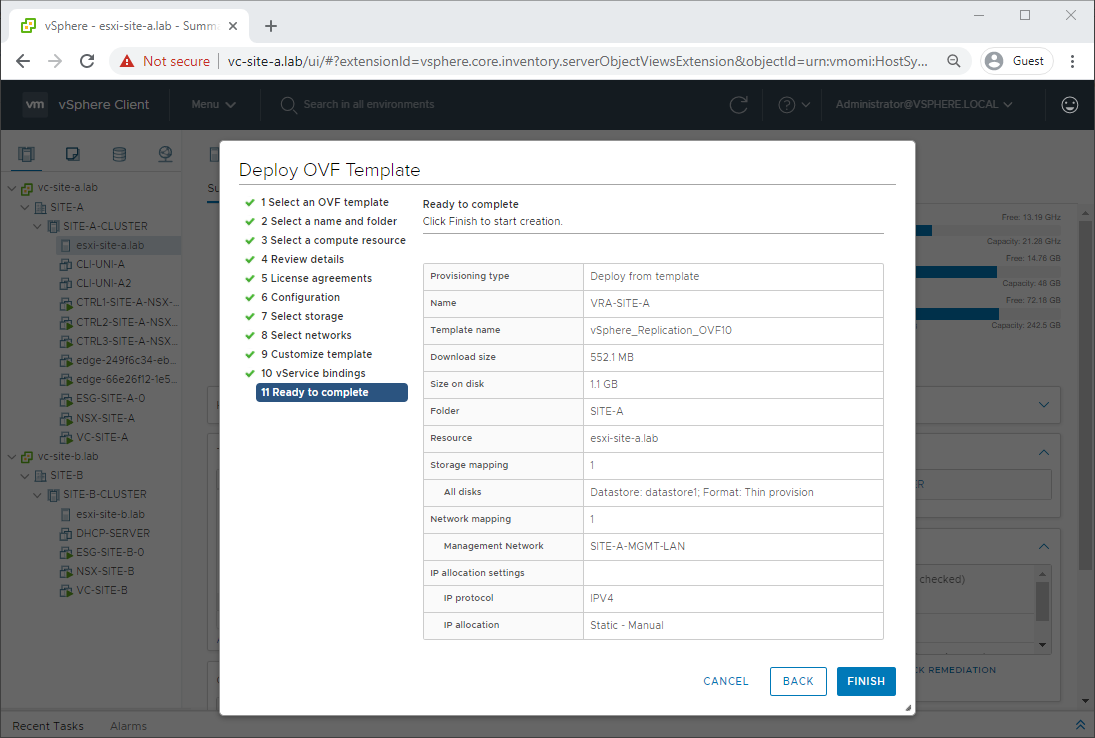Reload the browser page
The image size is (1095, 738).
(87, 61)
